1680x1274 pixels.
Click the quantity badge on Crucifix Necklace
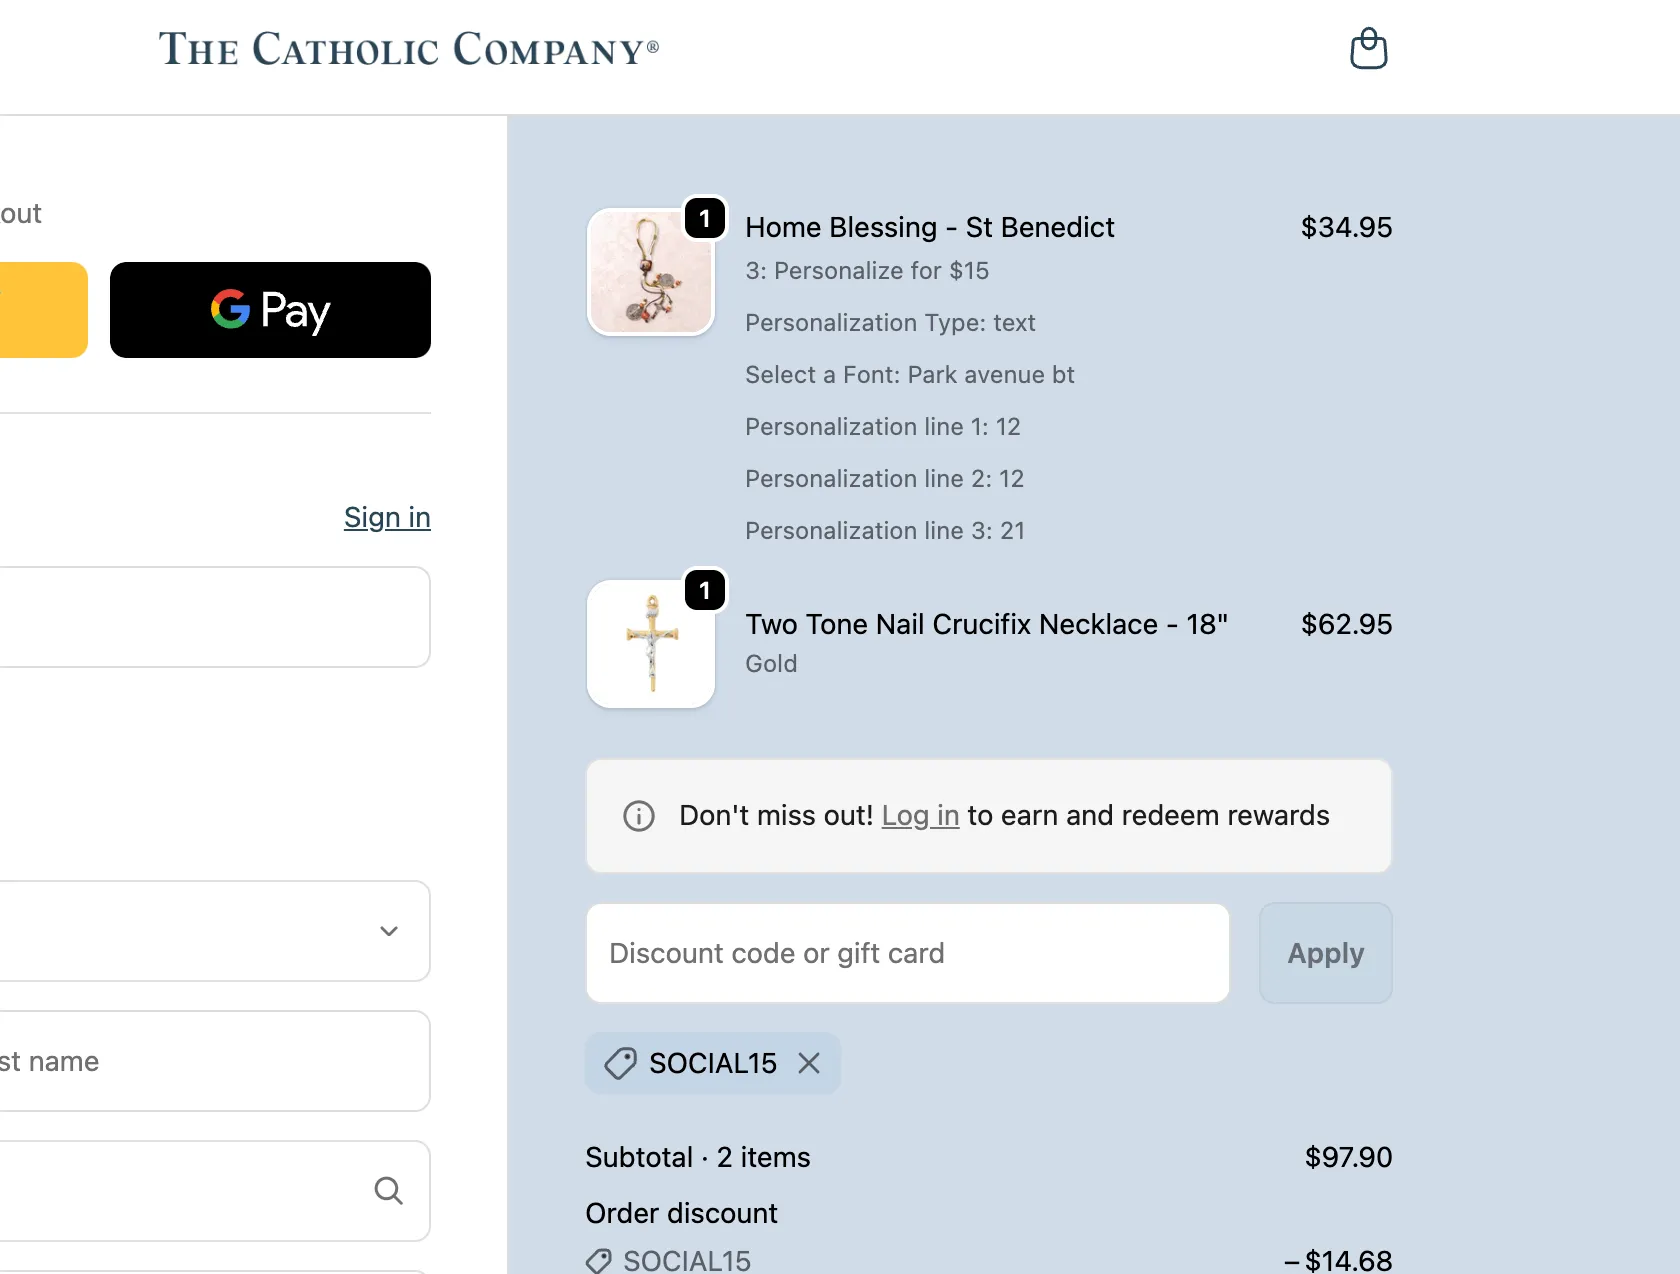(x=705, y=591)
